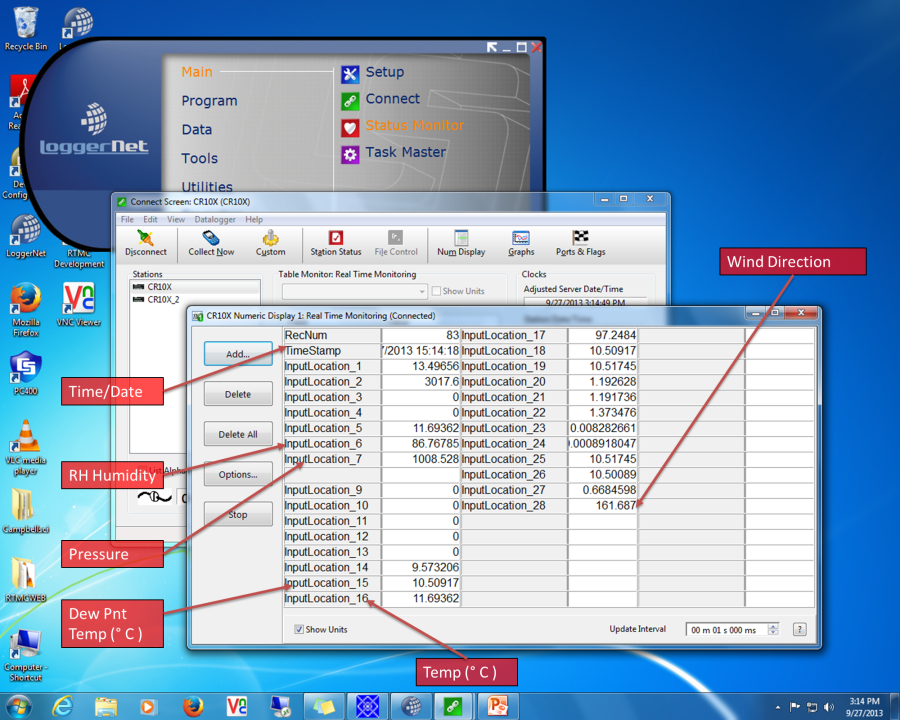This screenshot has height=720, width=900.
Task: Open the Custom collection tool
Action: [270, 243]
